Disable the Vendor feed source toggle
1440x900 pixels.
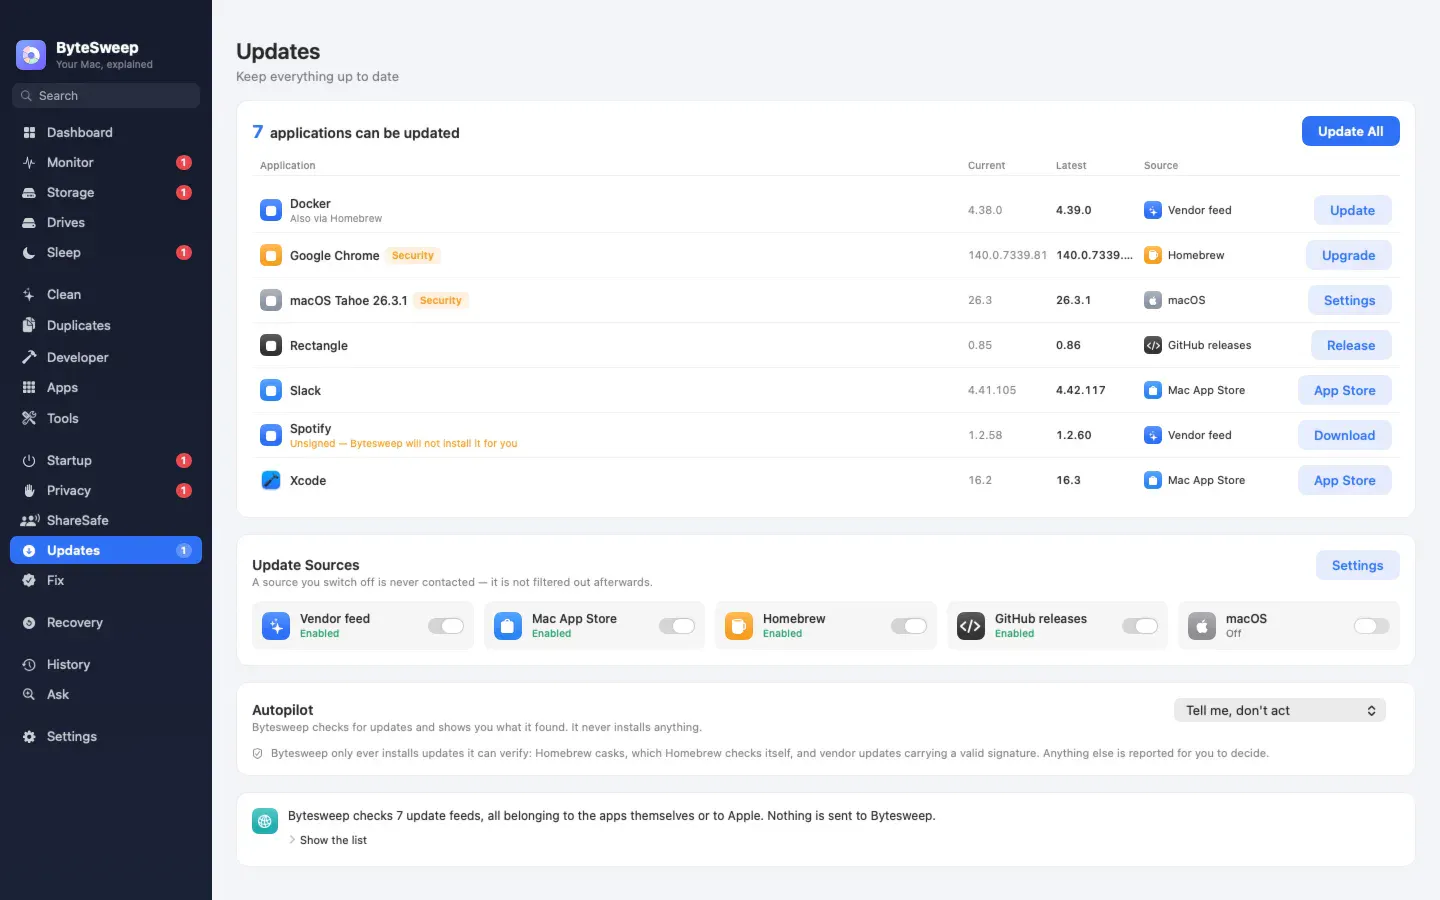click(x=446, y=626)
